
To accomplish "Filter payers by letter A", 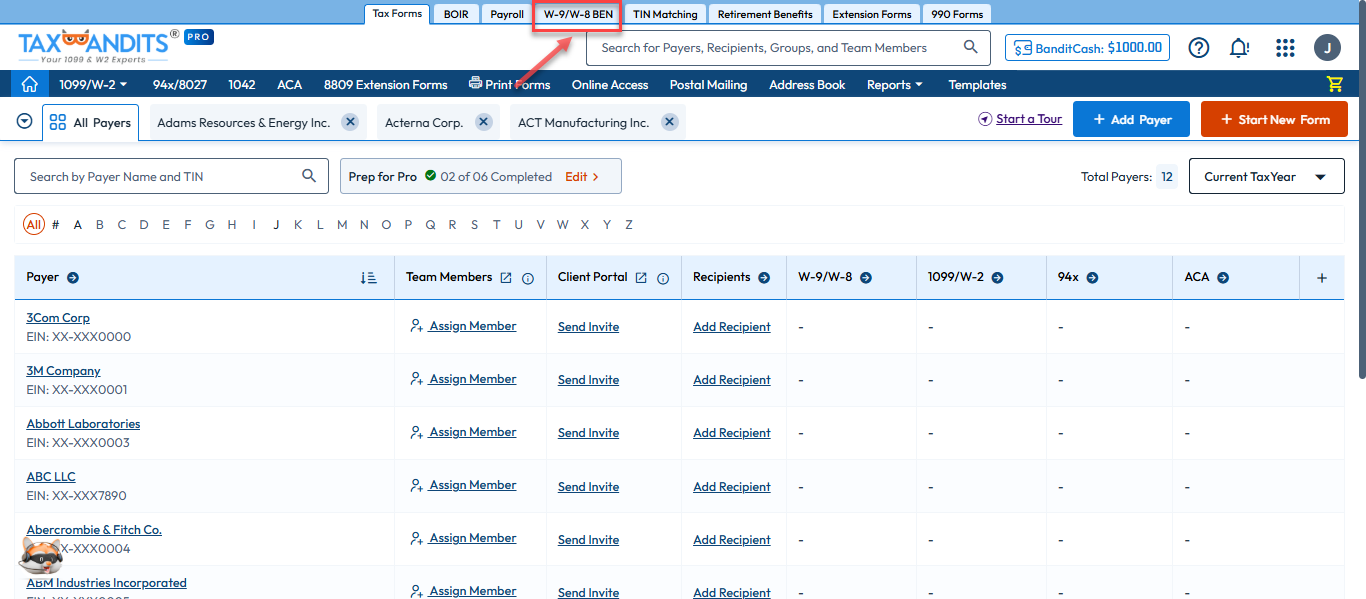I will pyautogui.click(x=78, y=224).
